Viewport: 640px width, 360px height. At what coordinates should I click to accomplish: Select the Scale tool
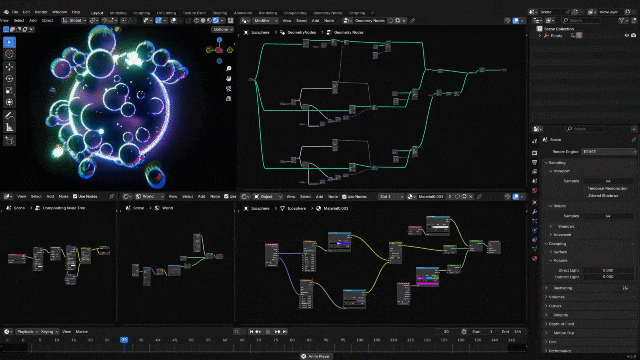coord(9,90)
